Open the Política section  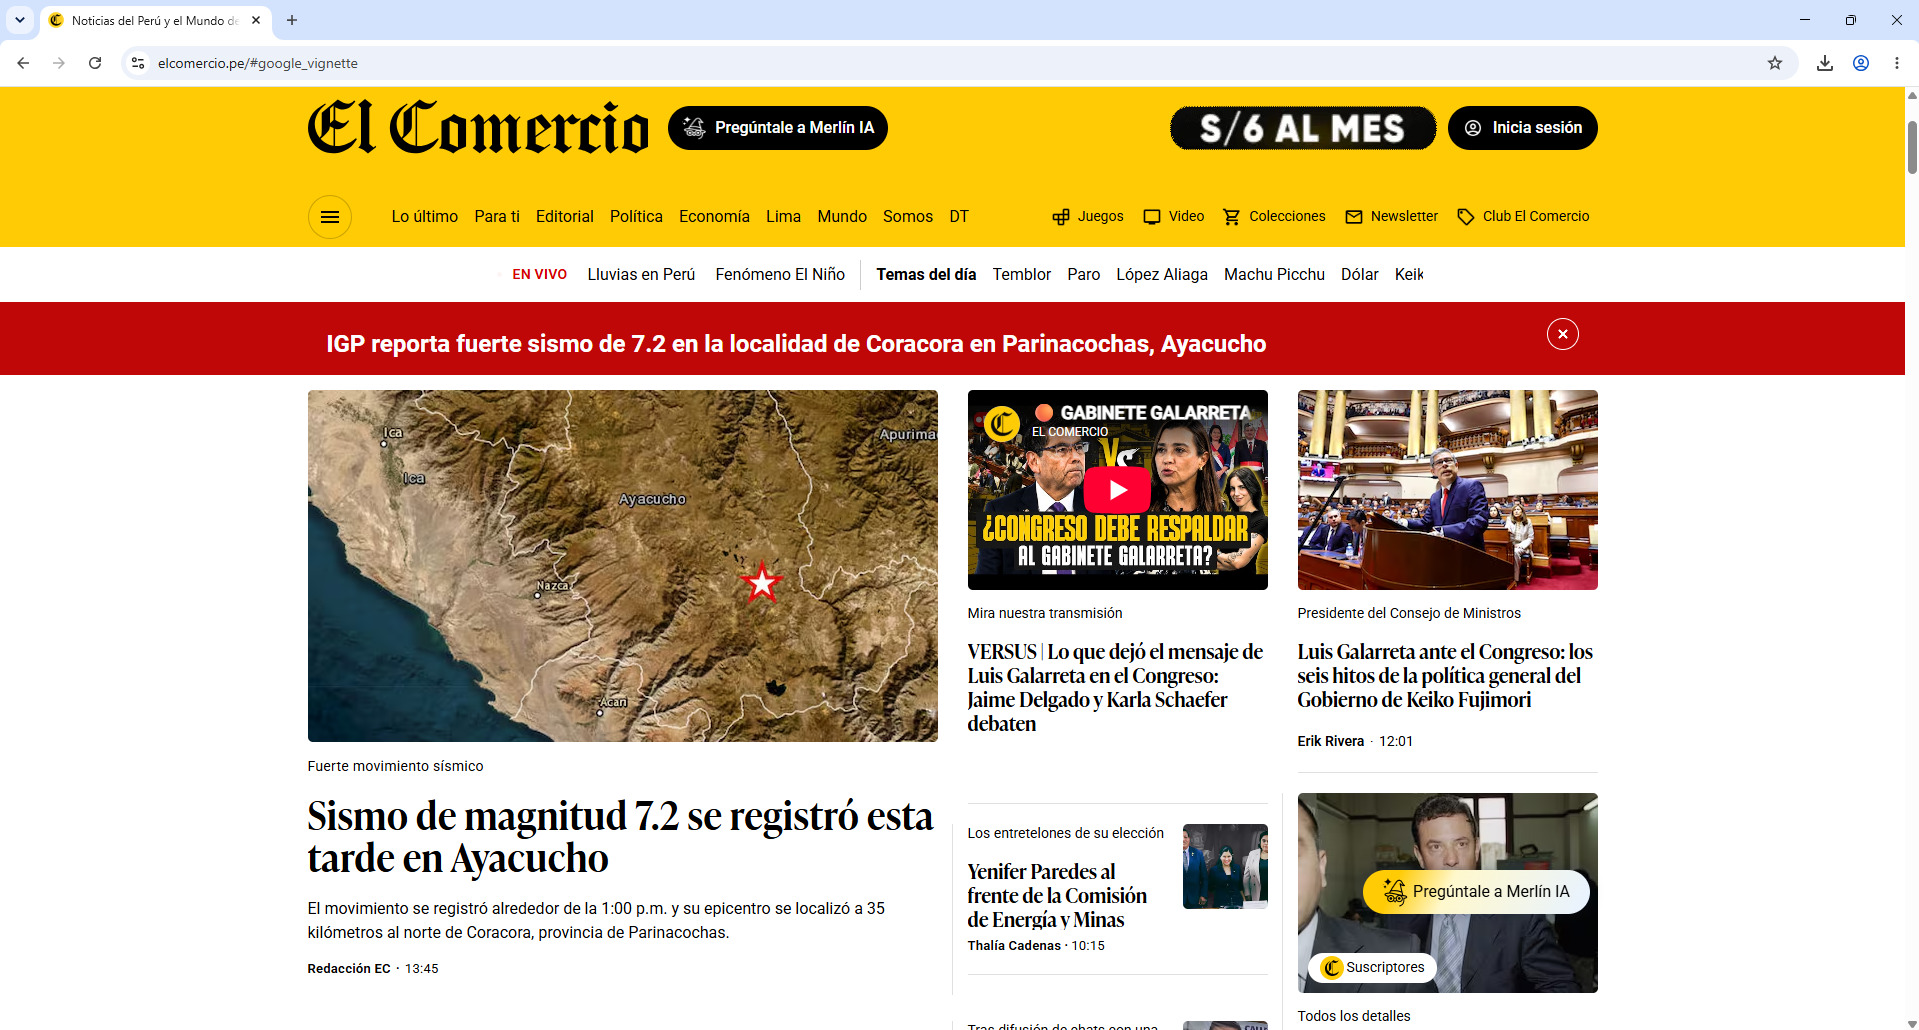[x=636, y=217]
